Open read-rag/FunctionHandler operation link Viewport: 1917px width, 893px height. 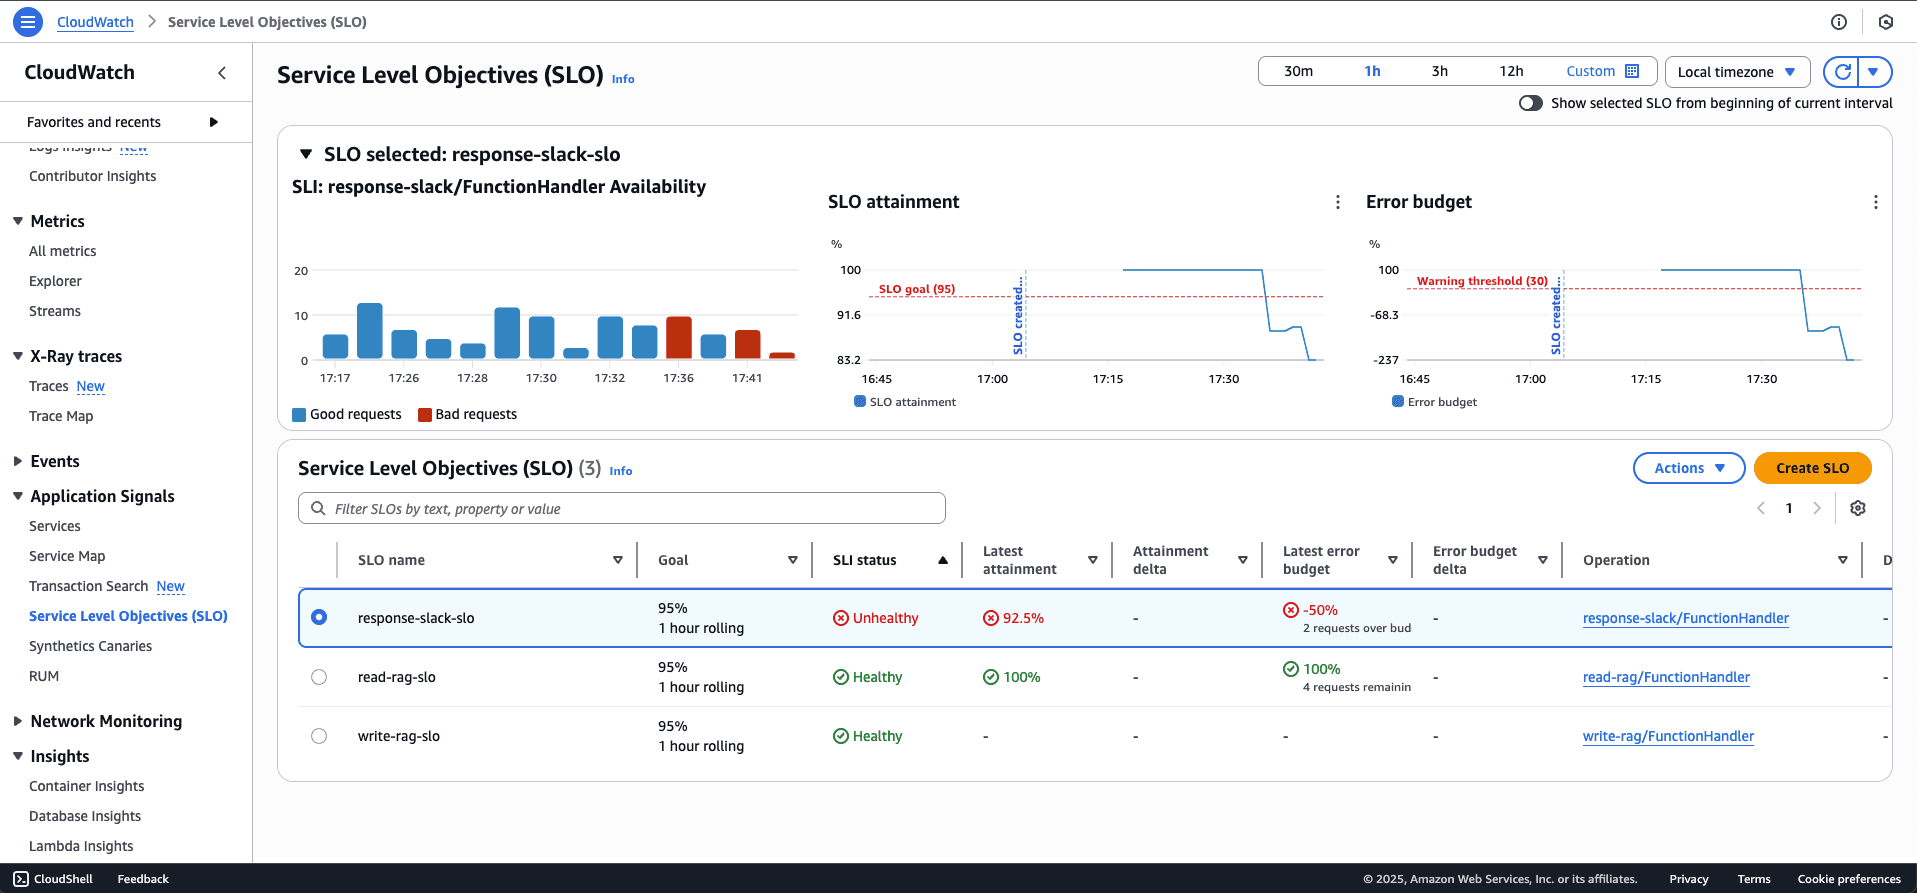coord(1666,677)
